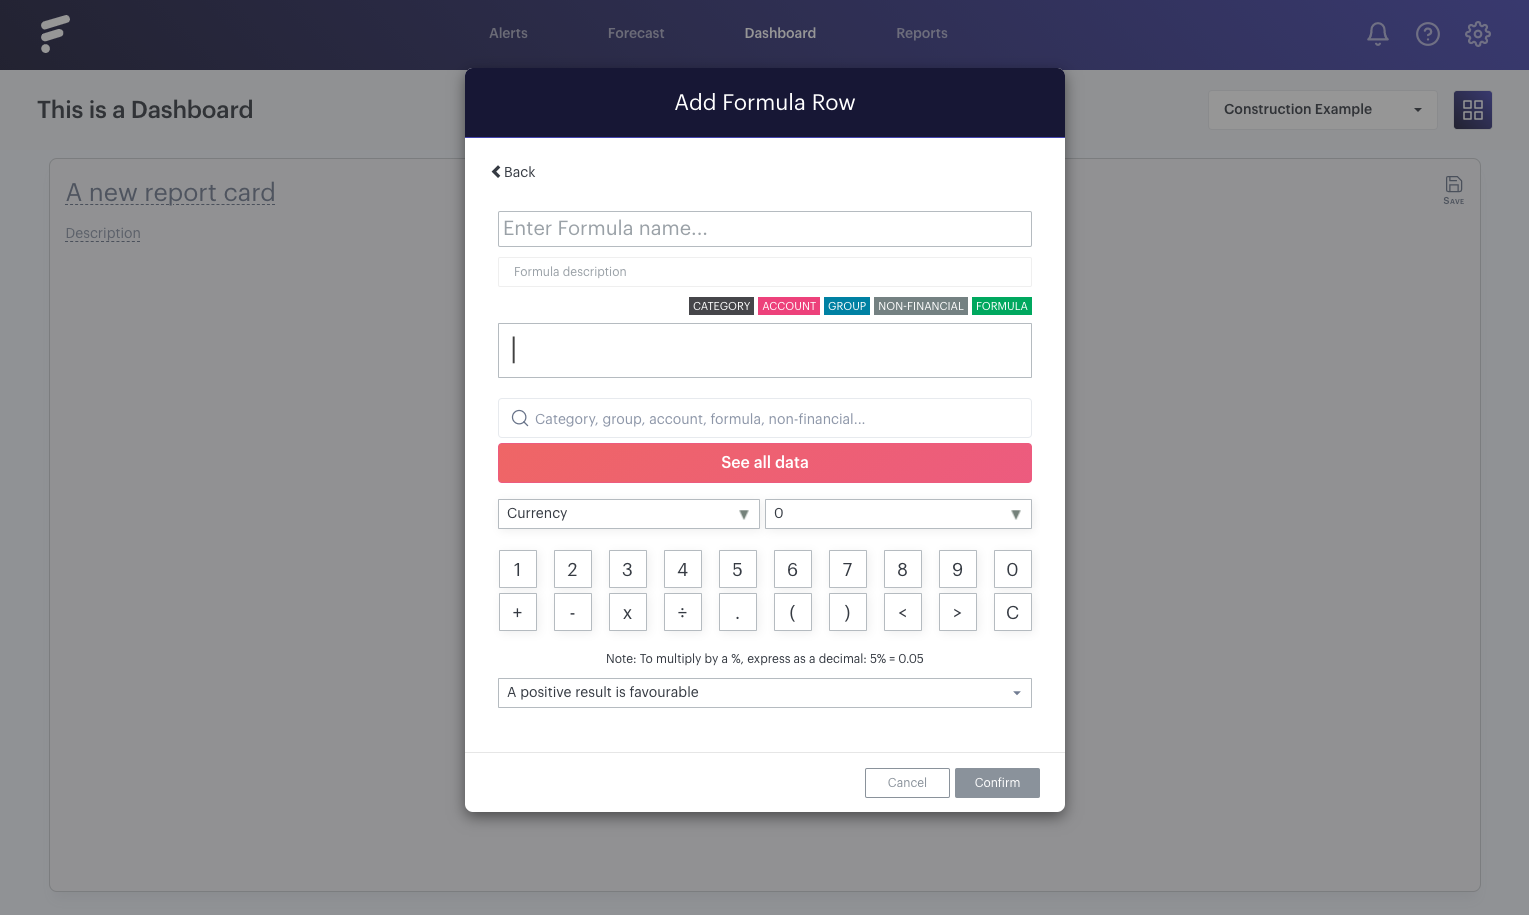The width and height of the screenshot is (1529, 915).
Task: Click the See all data button
Action: [x=764, y=463]
